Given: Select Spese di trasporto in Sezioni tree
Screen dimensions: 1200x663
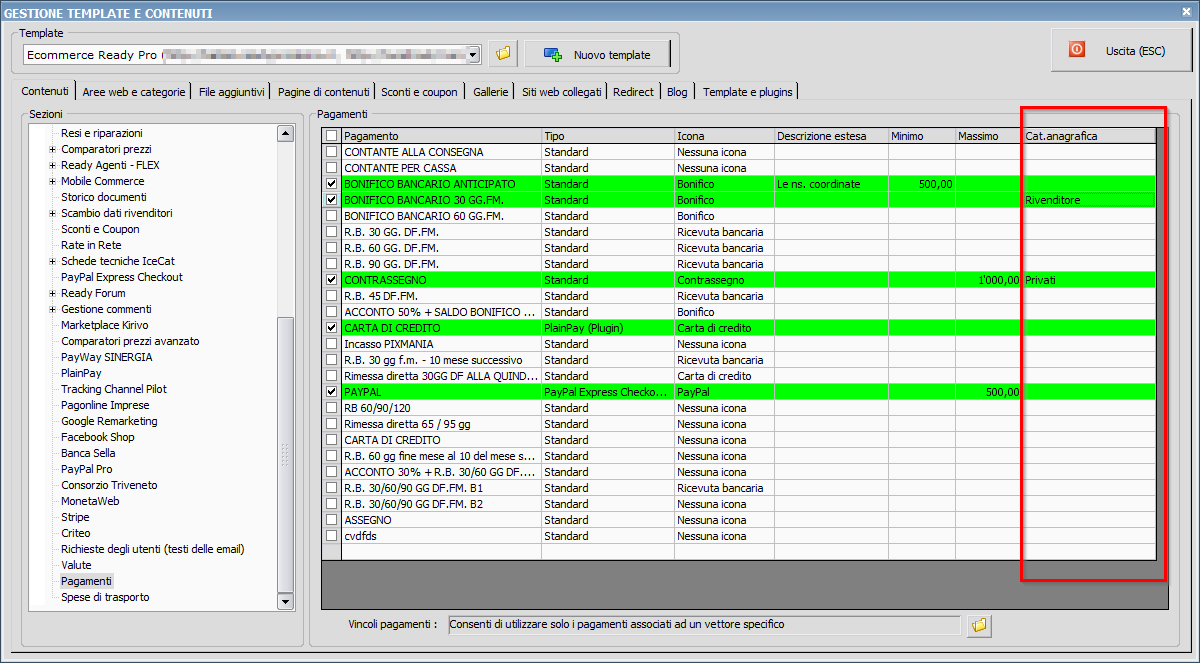Looking at the screenshot, I should pos(105,597).
